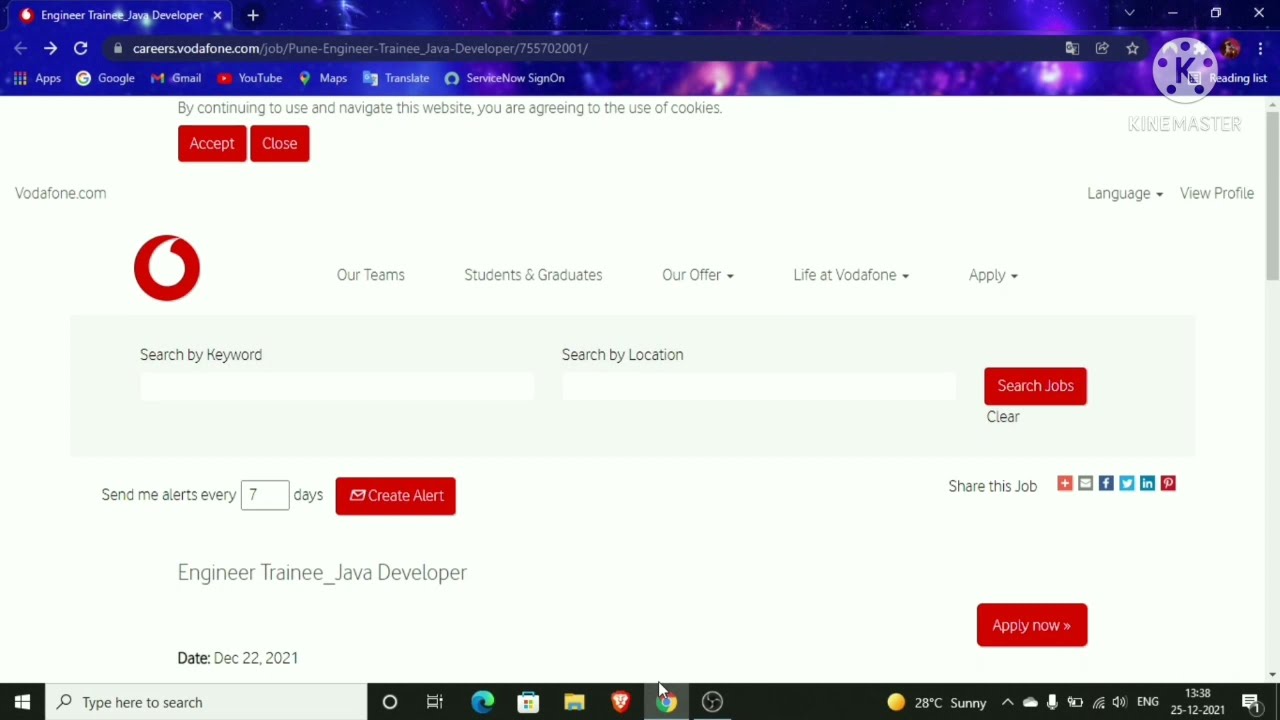
Task: Close the Engineer Trainee_Java Developer tab
Action: coord(217,15)
